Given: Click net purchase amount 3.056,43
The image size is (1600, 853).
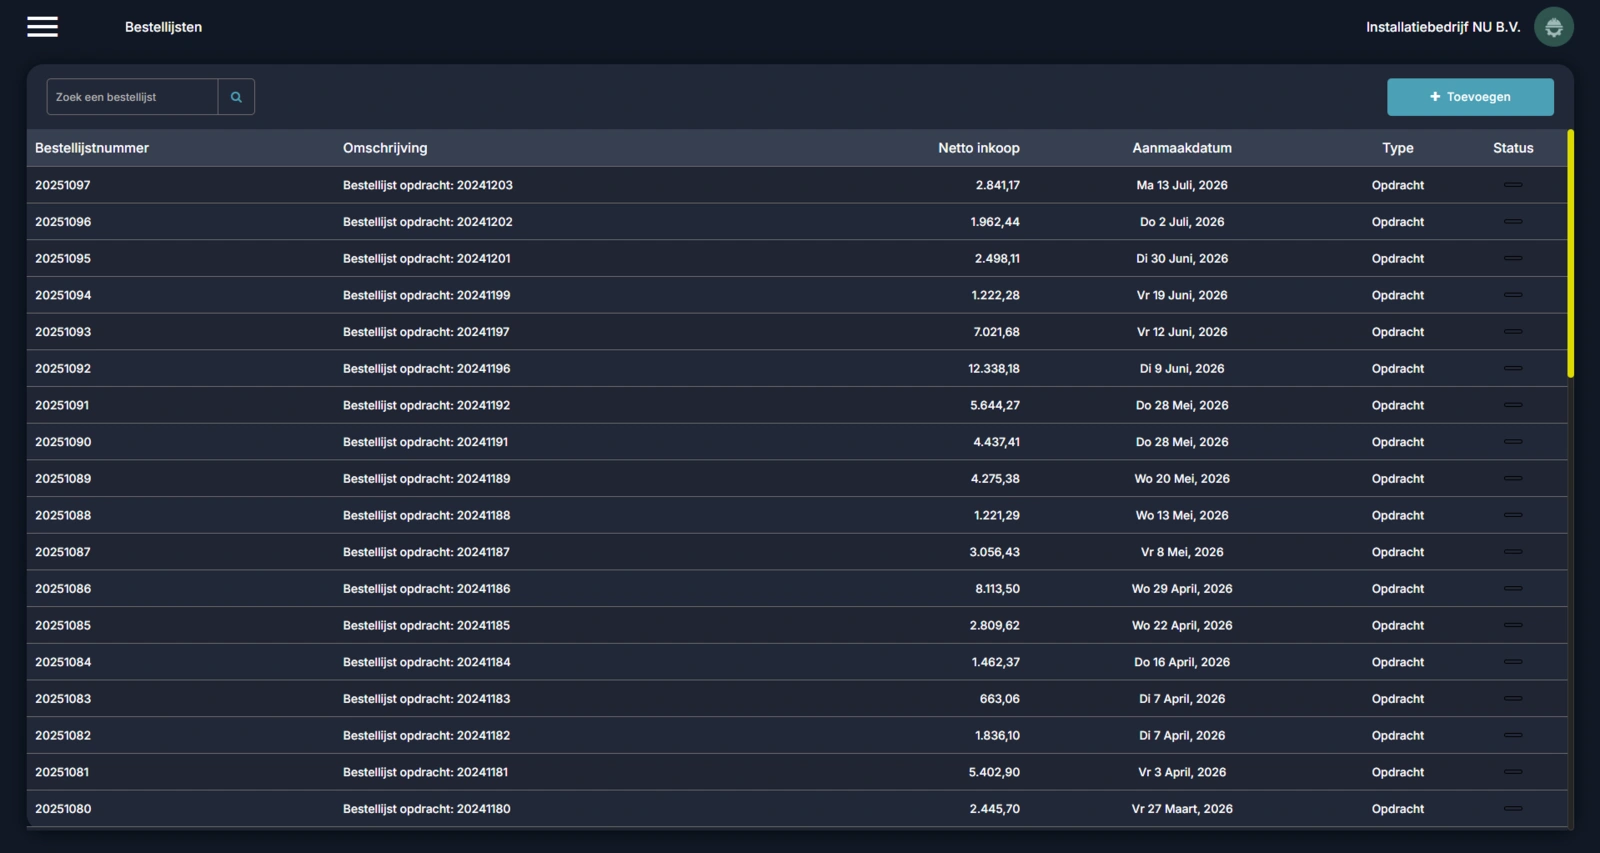Looking at the screenshot, I should tap(995, 552).
